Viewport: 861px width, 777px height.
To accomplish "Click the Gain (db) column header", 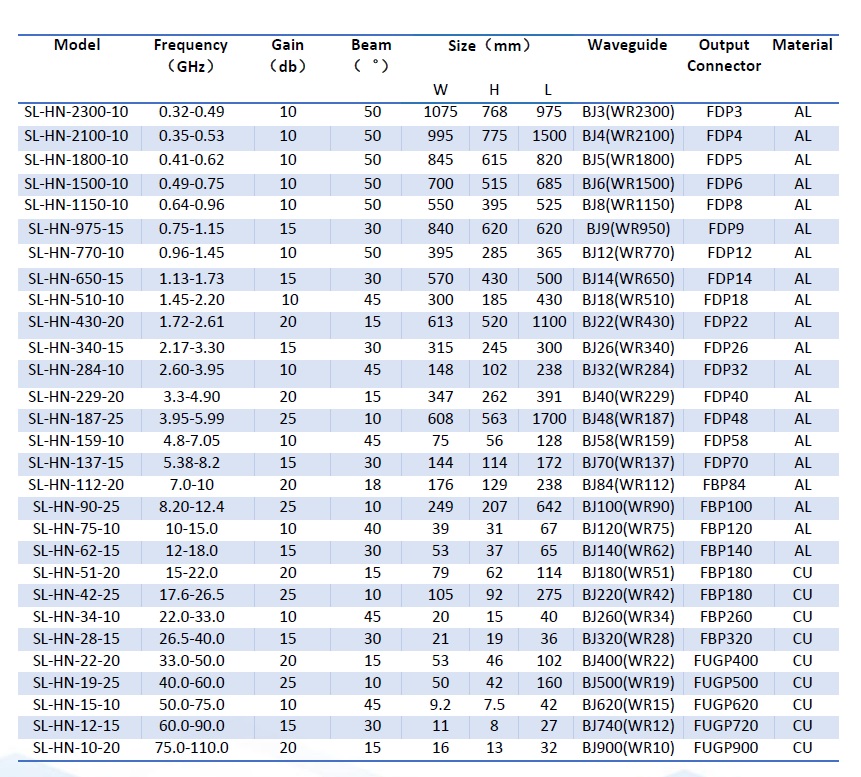I will click(287, 55).
